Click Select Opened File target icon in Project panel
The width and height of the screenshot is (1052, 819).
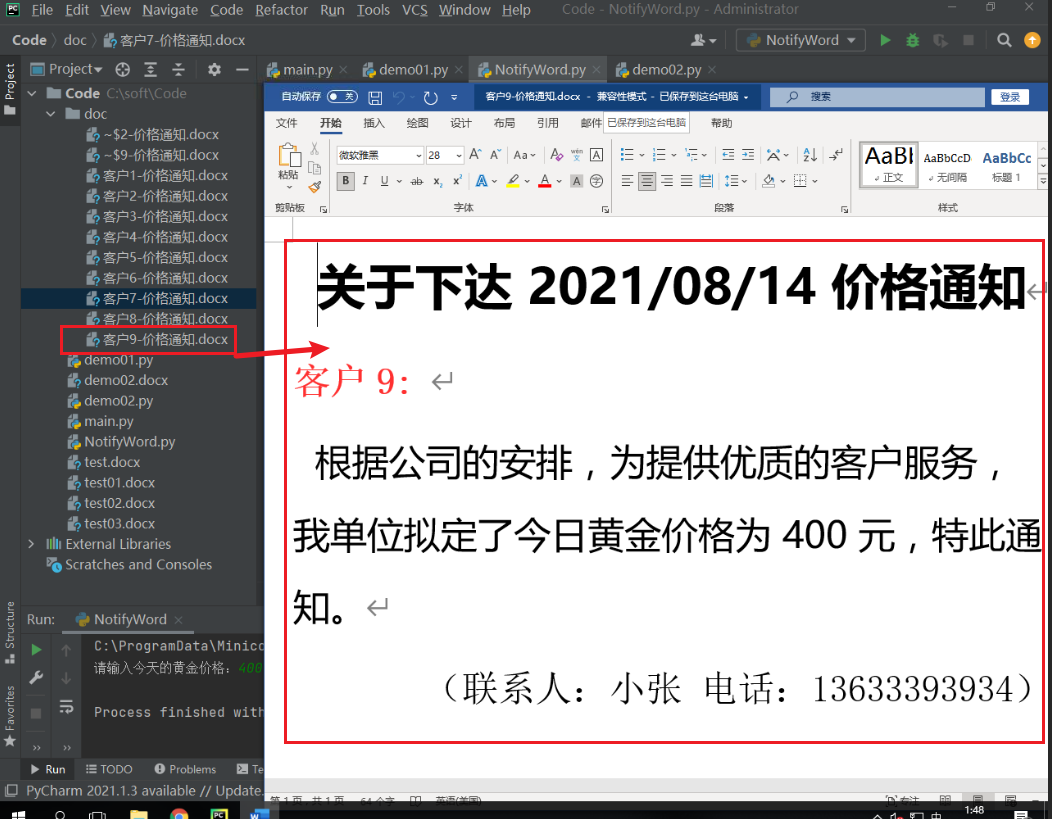click(122, 69)
